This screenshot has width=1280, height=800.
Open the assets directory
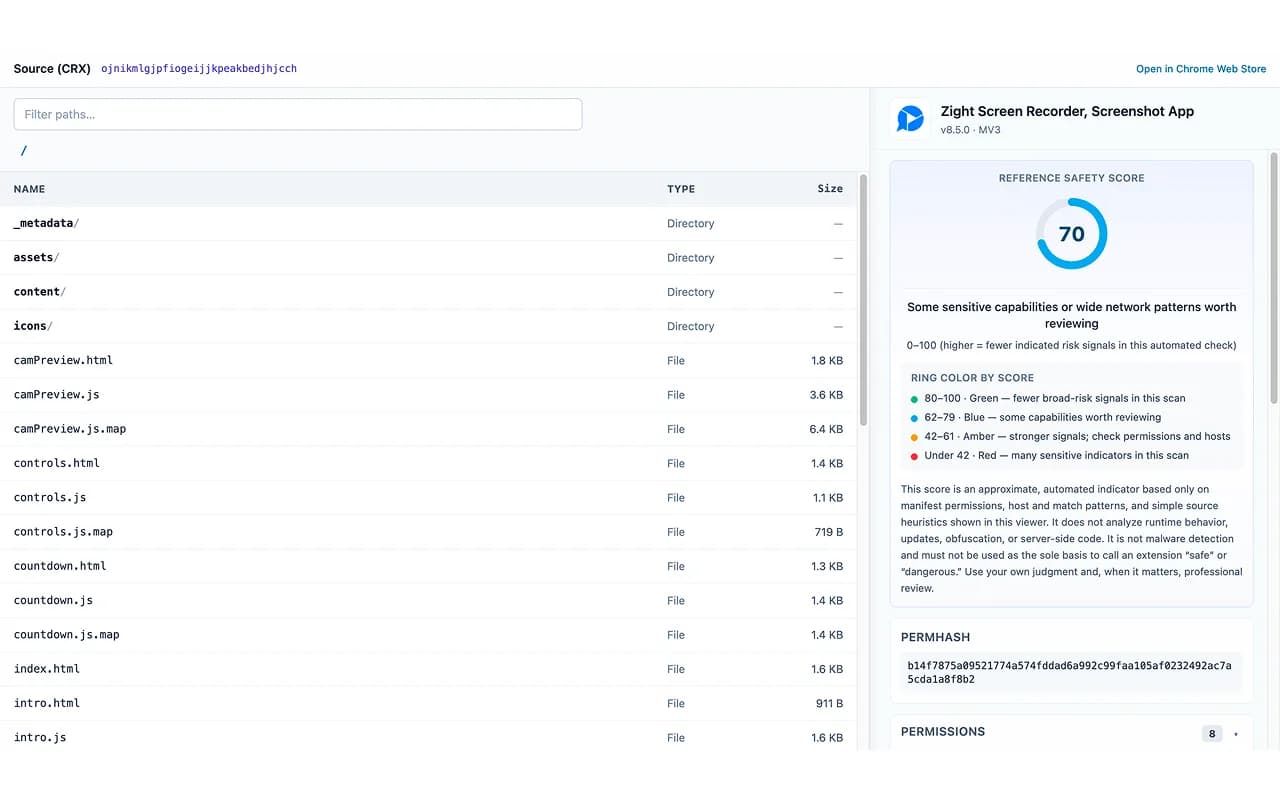(36, 257)
